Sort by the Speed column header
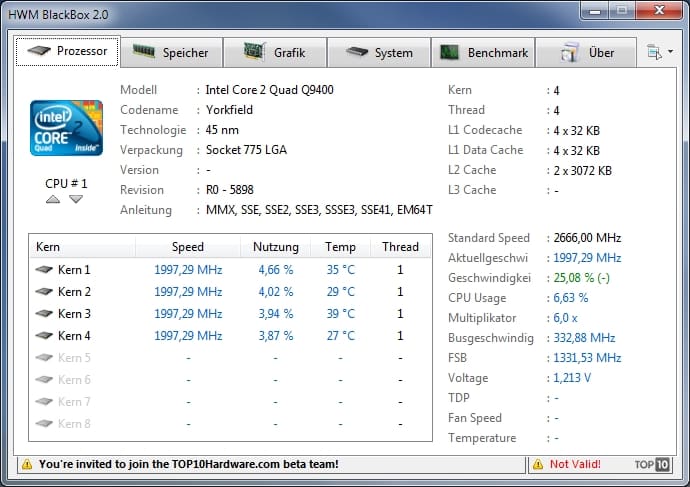The height and width of the screenshot is (487, 690). 188,247
